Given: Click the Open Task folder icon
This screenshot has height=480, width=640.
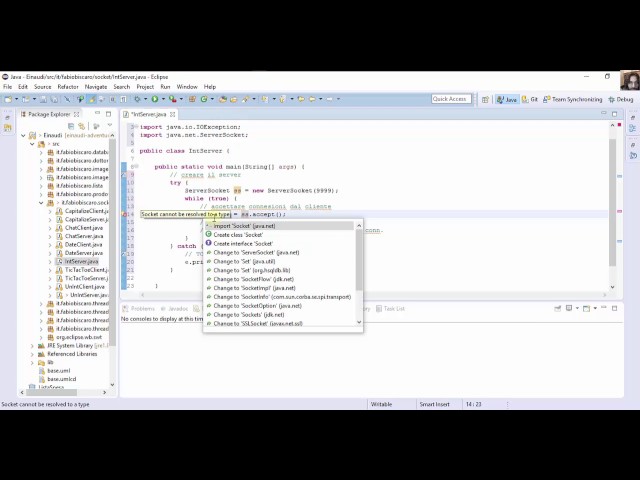Looking at the screenshot, I should 233,99.
